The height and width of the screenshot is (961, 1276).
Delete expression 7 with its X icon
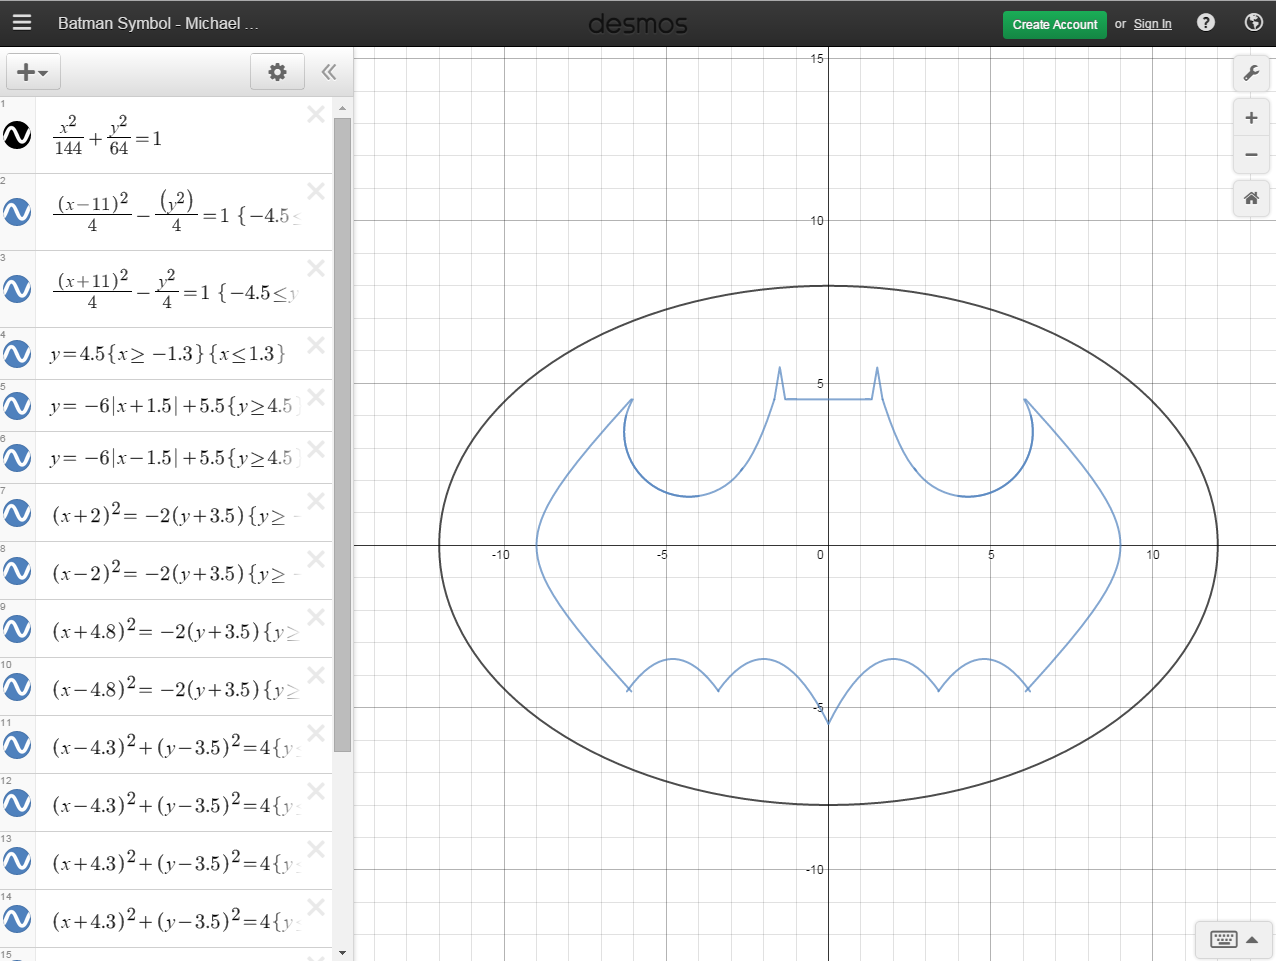pyautogui.click(x=316, y=501)
